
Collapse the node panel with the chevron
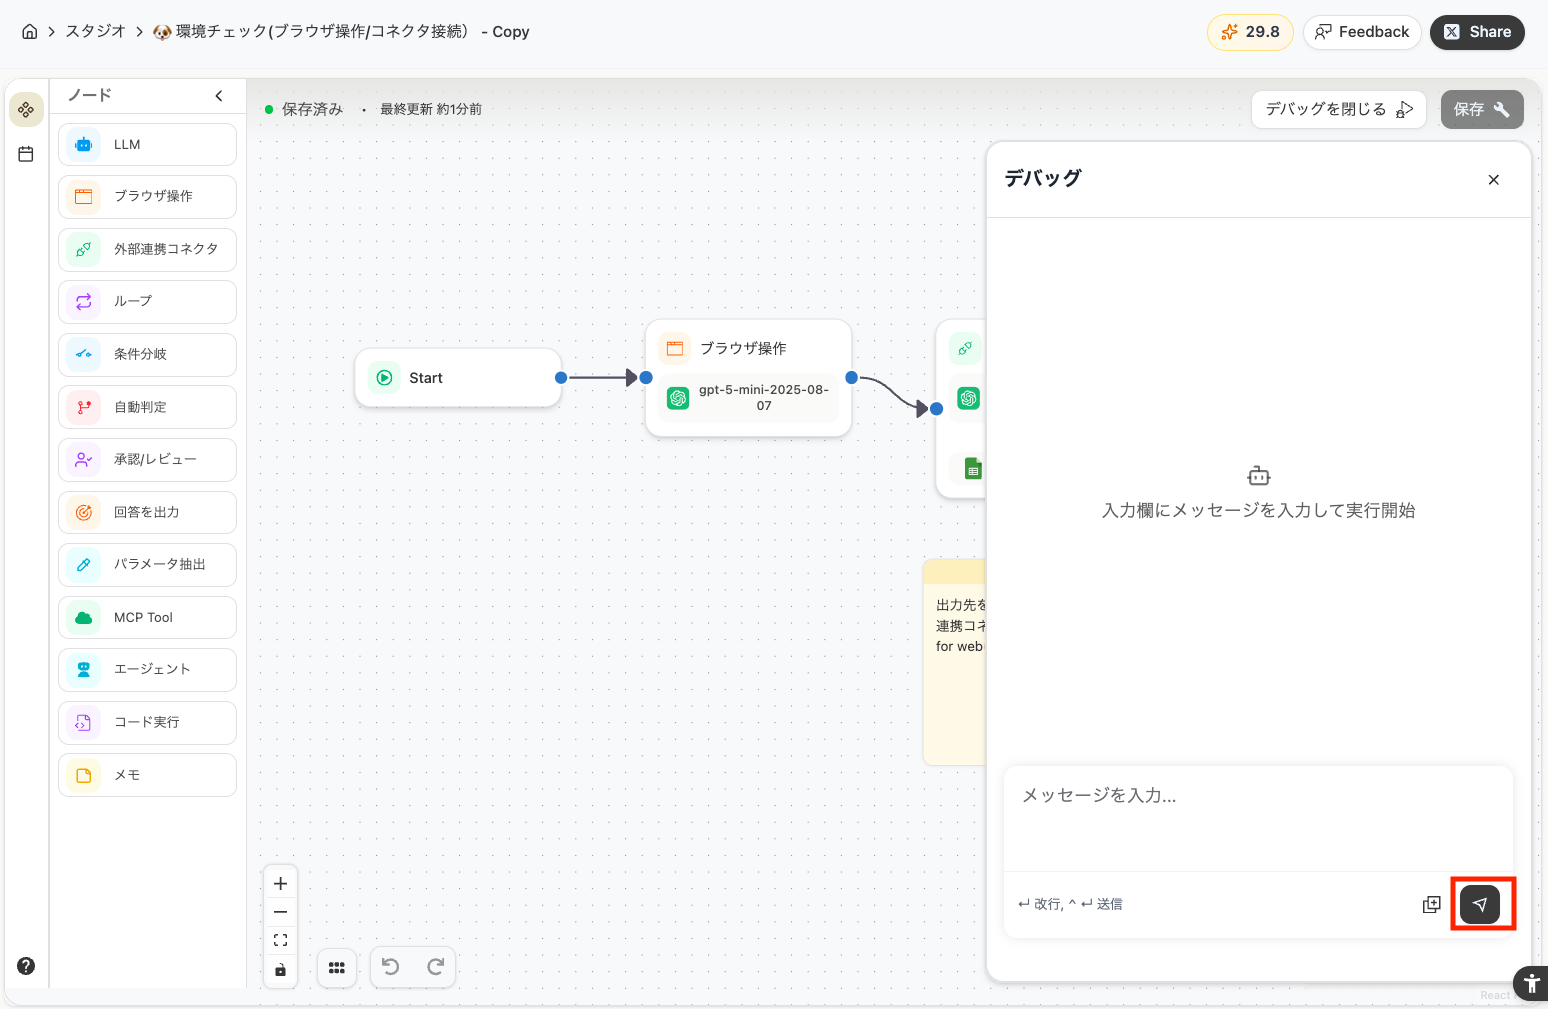coord(219,95)
